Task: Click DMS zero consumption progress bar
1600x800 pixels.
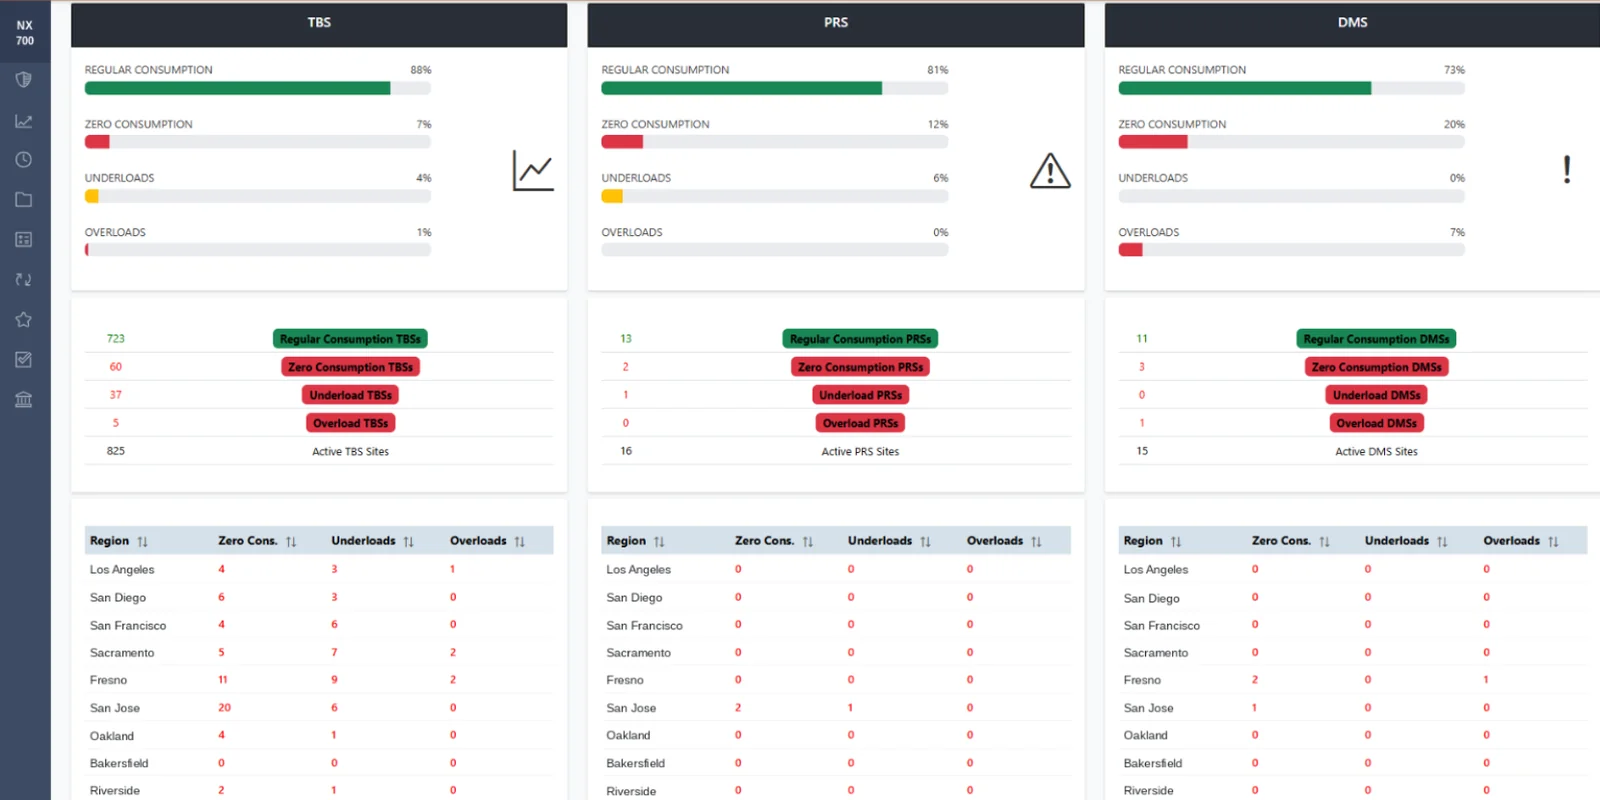Action: [x=1291, y=142]
